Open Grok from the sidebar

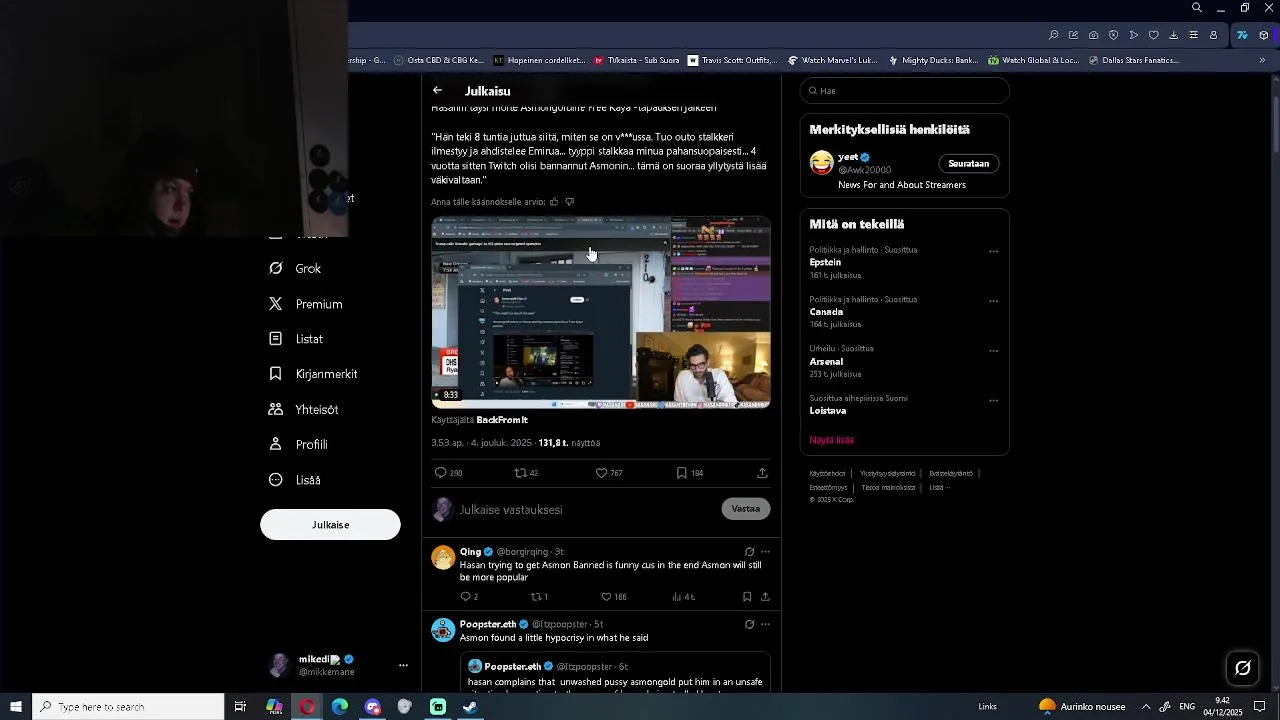pyautogui.click(x=296, y=269)
